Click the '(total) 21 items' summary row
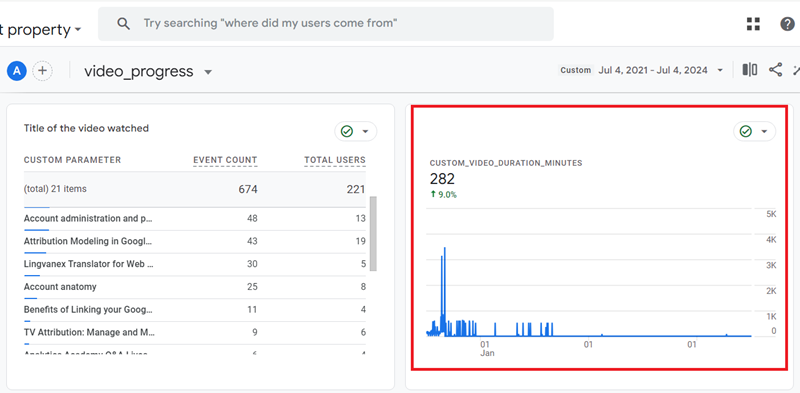The image size is (800, 393). click(195, 189)
